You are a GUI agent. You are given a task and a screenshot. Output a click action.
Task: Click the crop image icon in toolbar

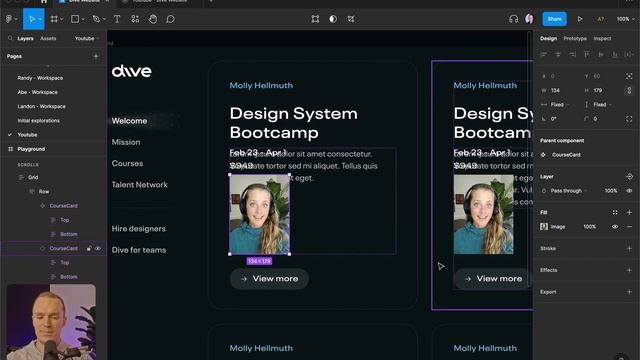[351, 19]
